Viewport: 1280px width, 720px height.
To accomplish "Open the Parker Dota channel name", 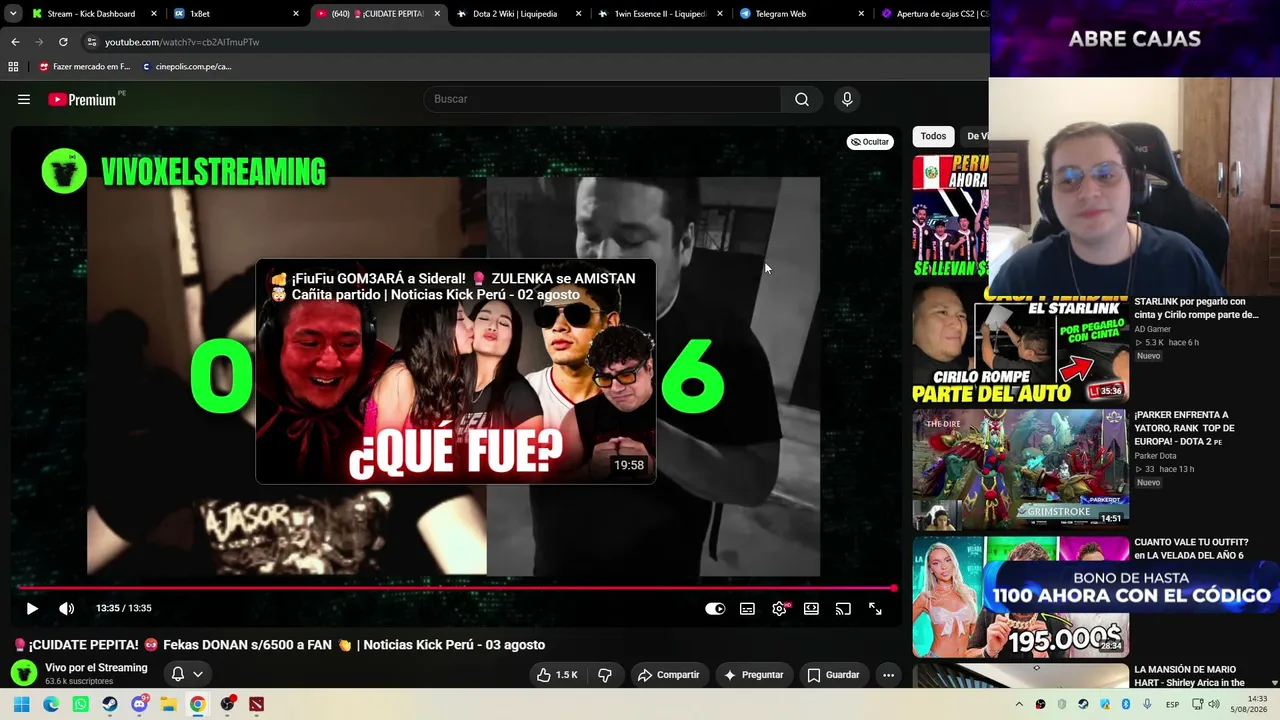I will (x=1155, y=456).
